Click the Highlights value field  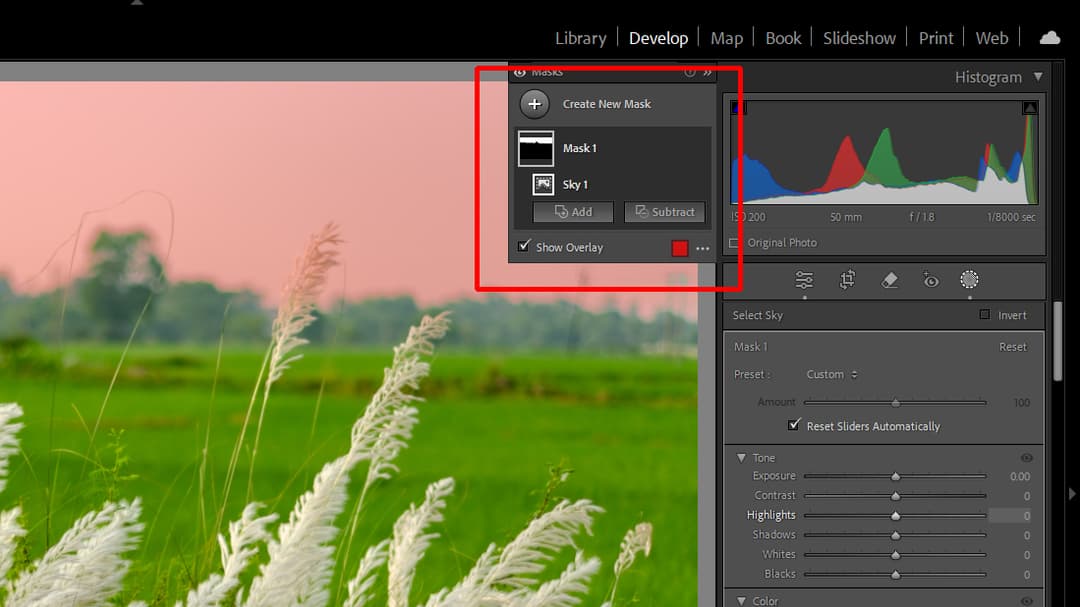(x=1010, y=515)
